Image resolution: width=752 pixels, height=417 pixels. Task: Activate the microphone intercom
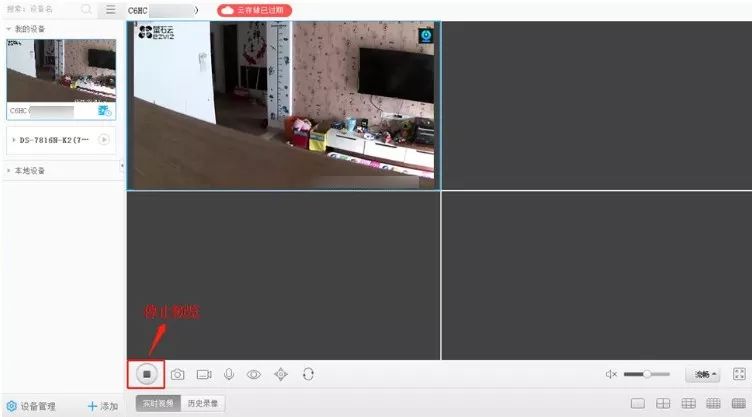[x=229, y=374]
